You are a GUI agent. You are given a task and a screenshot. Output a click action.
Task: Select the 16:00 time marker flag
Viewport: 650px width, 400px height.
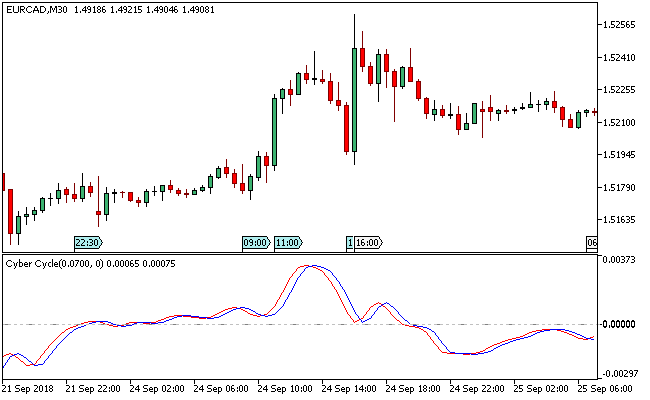pos(368,242)
